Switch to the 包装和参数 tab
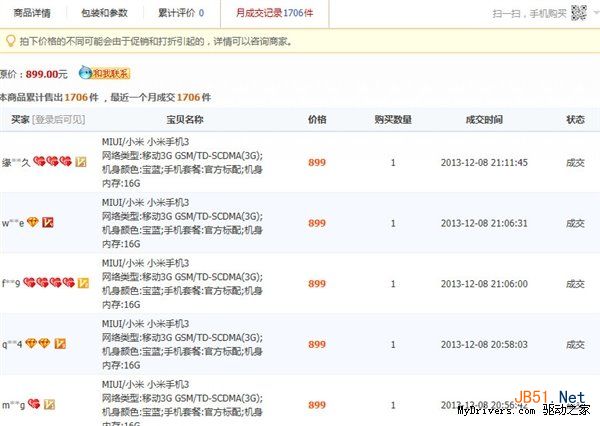600x426 pixels. (104, 13)
